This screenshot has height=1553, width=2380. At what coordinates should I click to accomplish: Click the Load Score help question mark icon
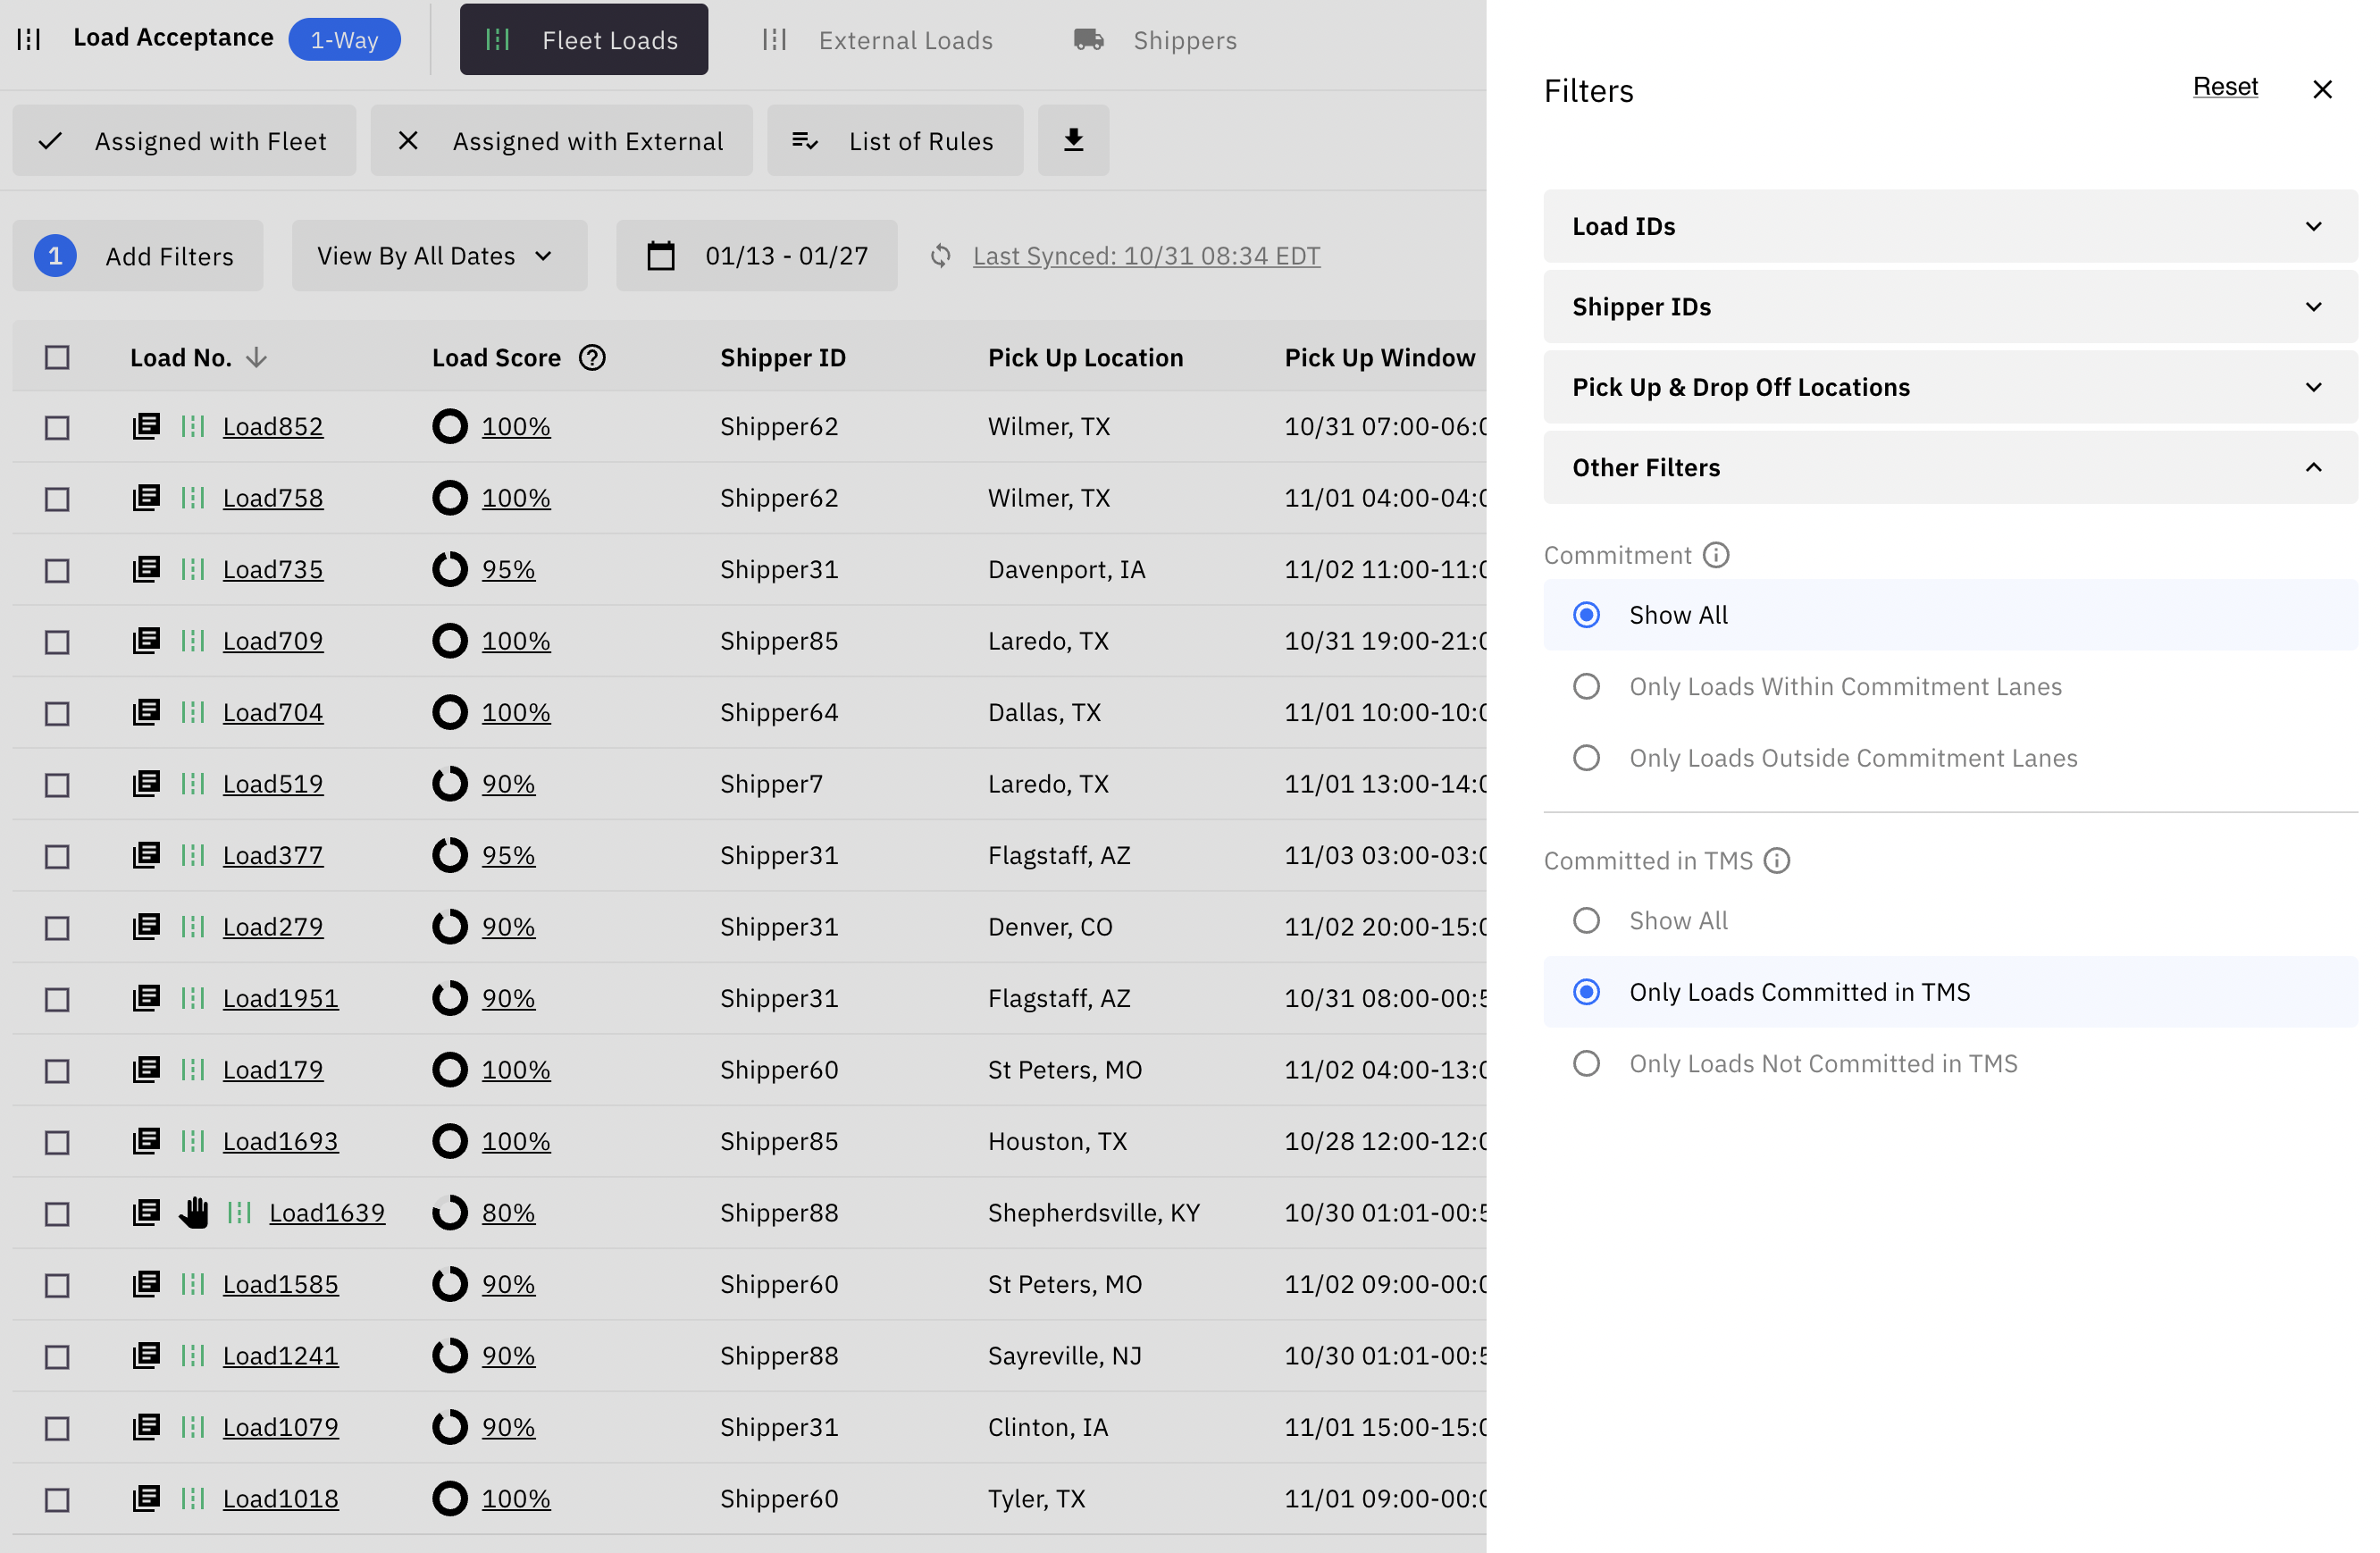592,357
